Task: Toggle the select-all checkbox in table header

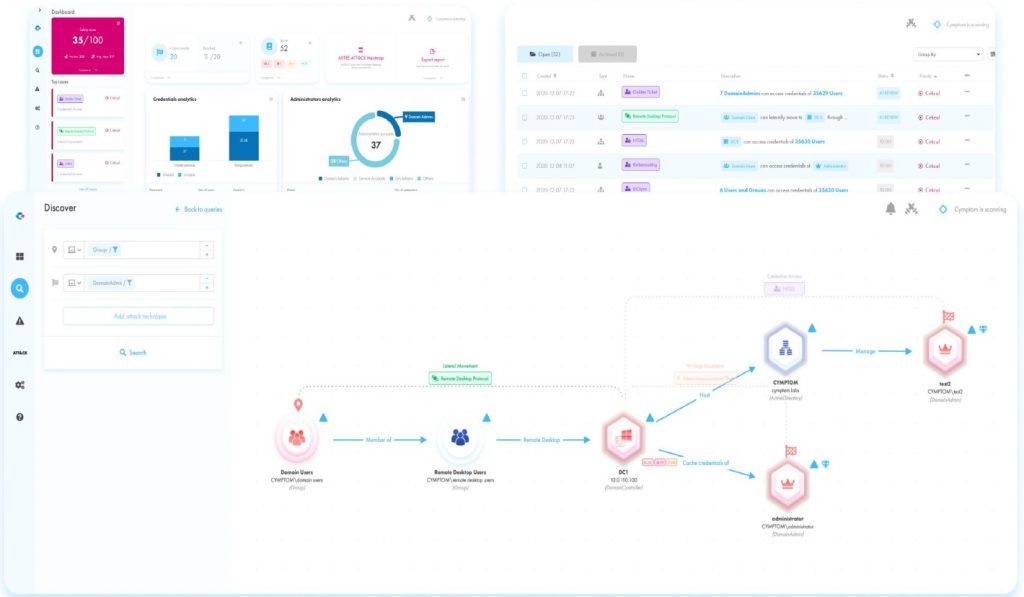Action: tap(524, 75)
